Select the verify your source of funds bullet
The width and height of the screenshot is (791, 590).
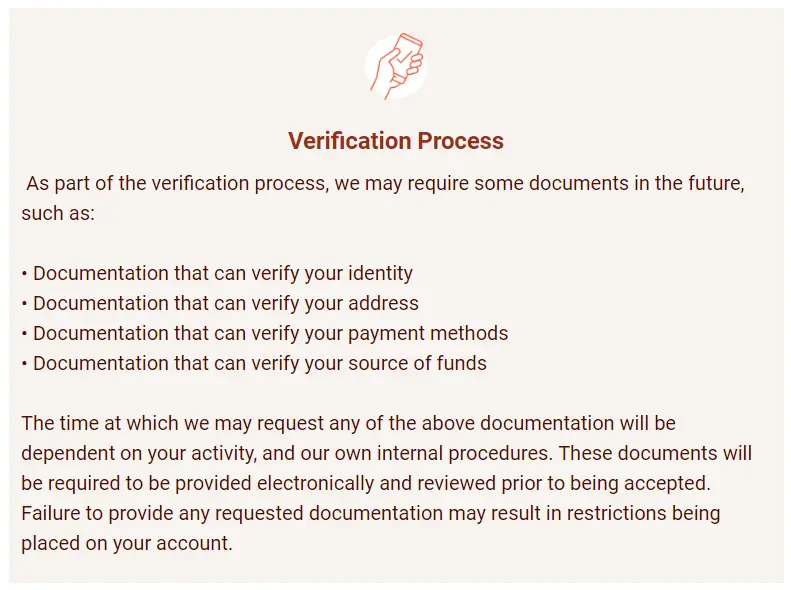(254, 363)
